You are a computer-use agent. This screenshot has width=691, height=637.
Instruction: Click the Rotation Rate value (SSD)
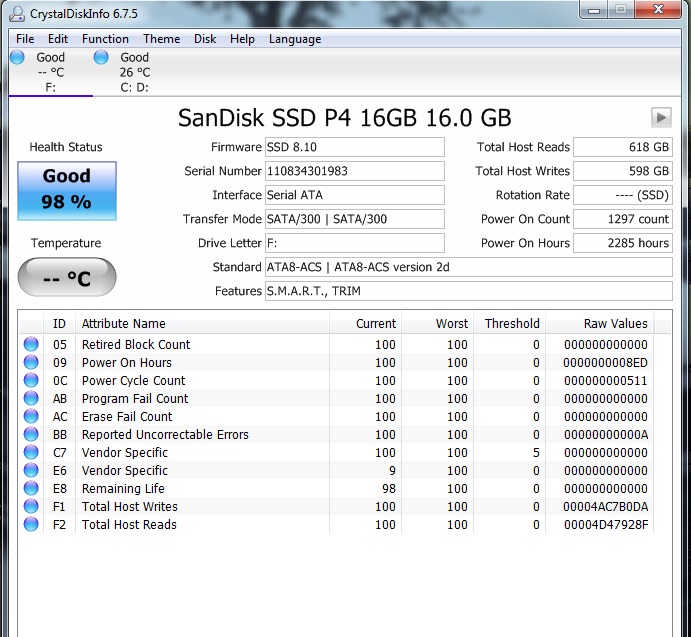tap(623, 195)
